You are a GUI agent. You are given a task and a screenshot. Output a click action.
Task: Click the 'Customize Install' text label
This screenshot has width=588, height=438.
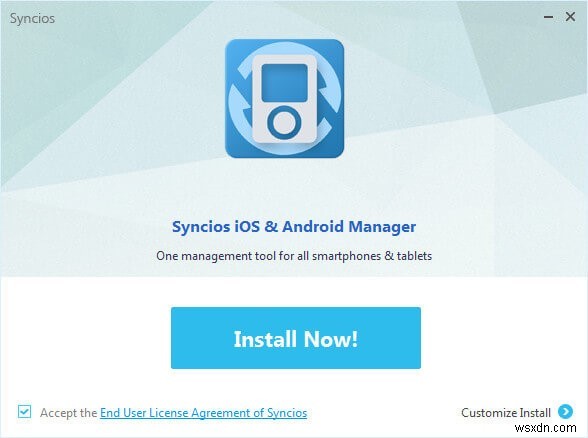tap(506, 412)
